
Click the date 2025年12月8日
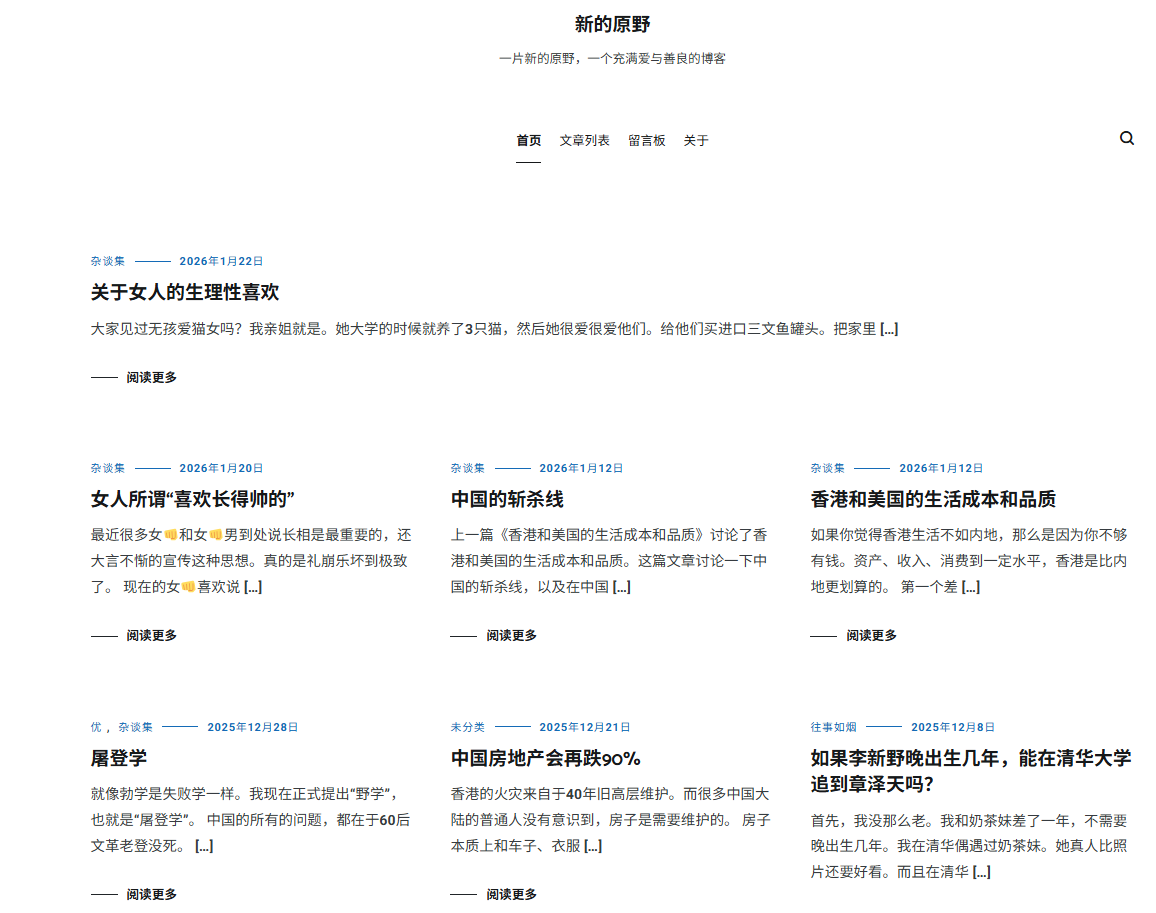(x=952, y=728)
